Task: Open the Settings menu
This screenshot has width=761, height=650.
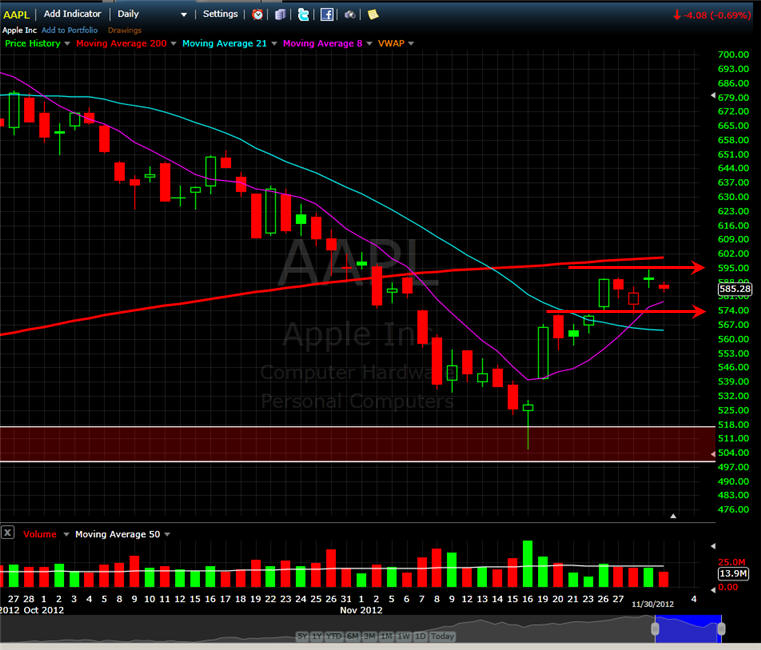Action: coord(220,14)
